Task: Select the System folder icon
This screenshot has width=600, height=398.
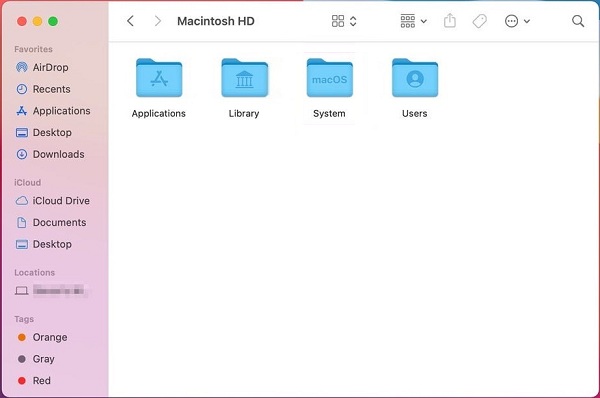Action: 329,78
